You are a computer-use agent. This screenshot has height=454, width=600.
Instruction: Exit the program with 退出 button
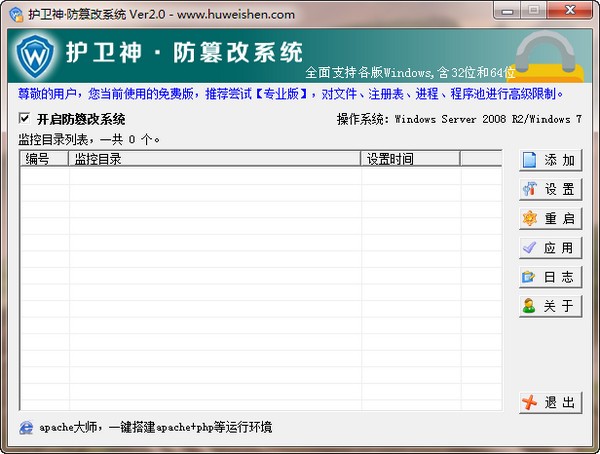pos(549,403)
